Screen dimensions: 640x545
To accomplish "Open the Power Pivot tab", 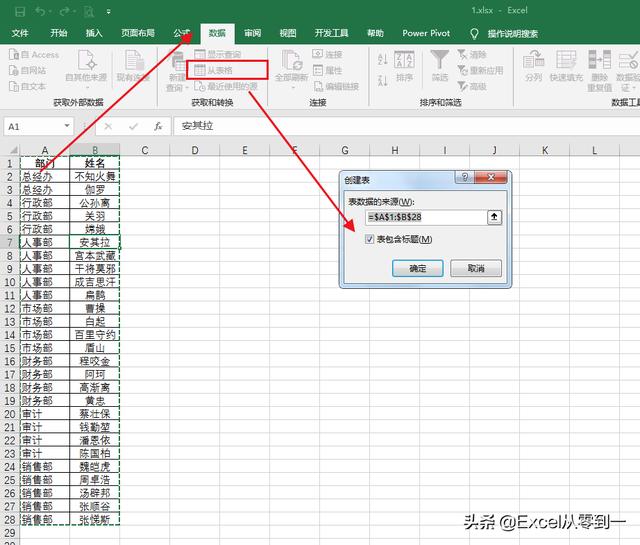I will click(x=426, y=33).
